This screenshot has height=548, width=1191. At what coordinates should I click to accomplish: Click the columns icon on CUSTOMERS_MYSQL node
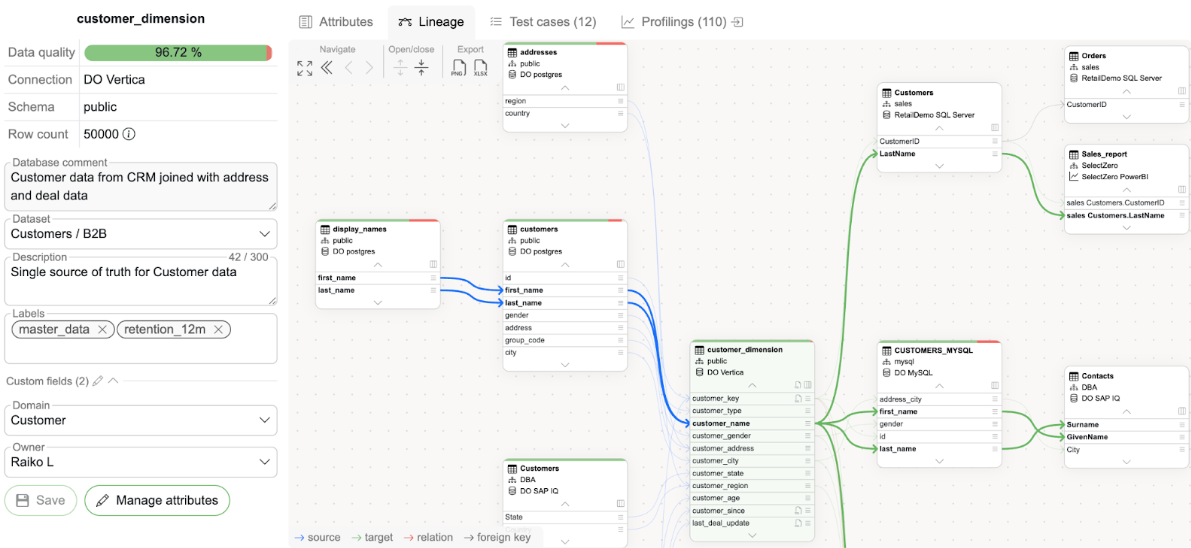994,385
